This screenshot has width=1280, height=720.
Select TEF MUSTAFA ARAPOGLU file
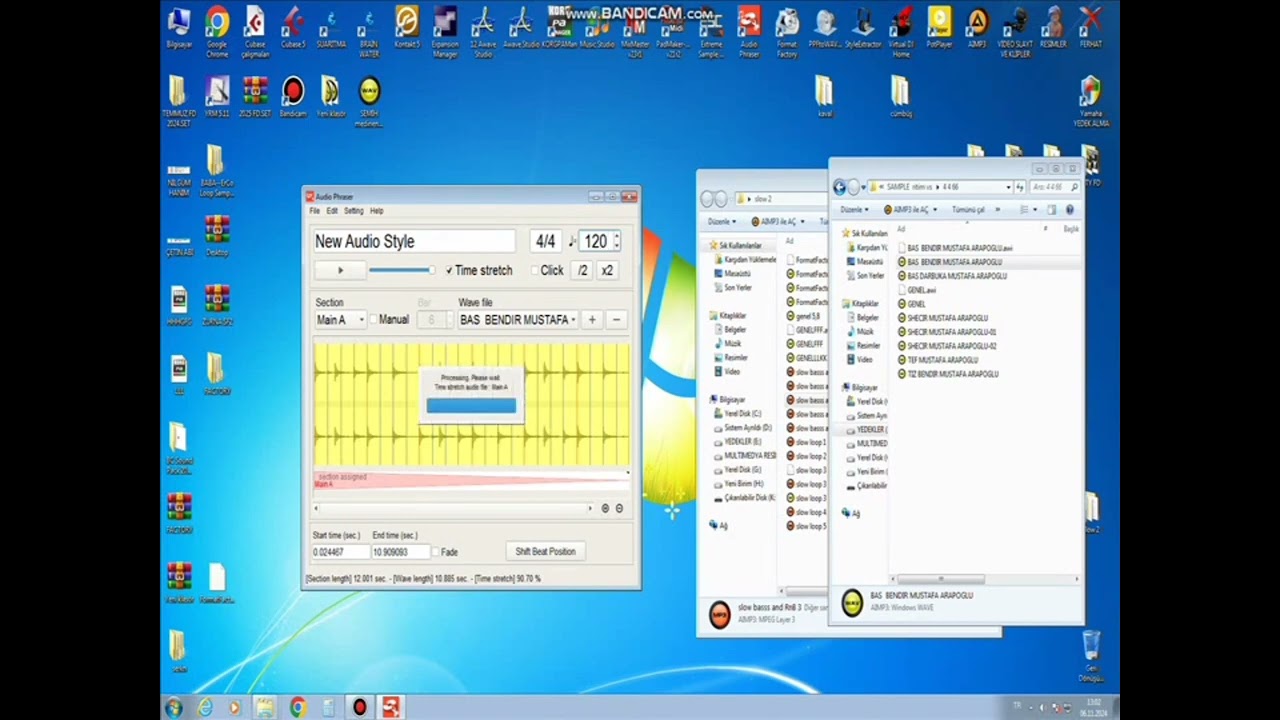[x=937, y=360]
